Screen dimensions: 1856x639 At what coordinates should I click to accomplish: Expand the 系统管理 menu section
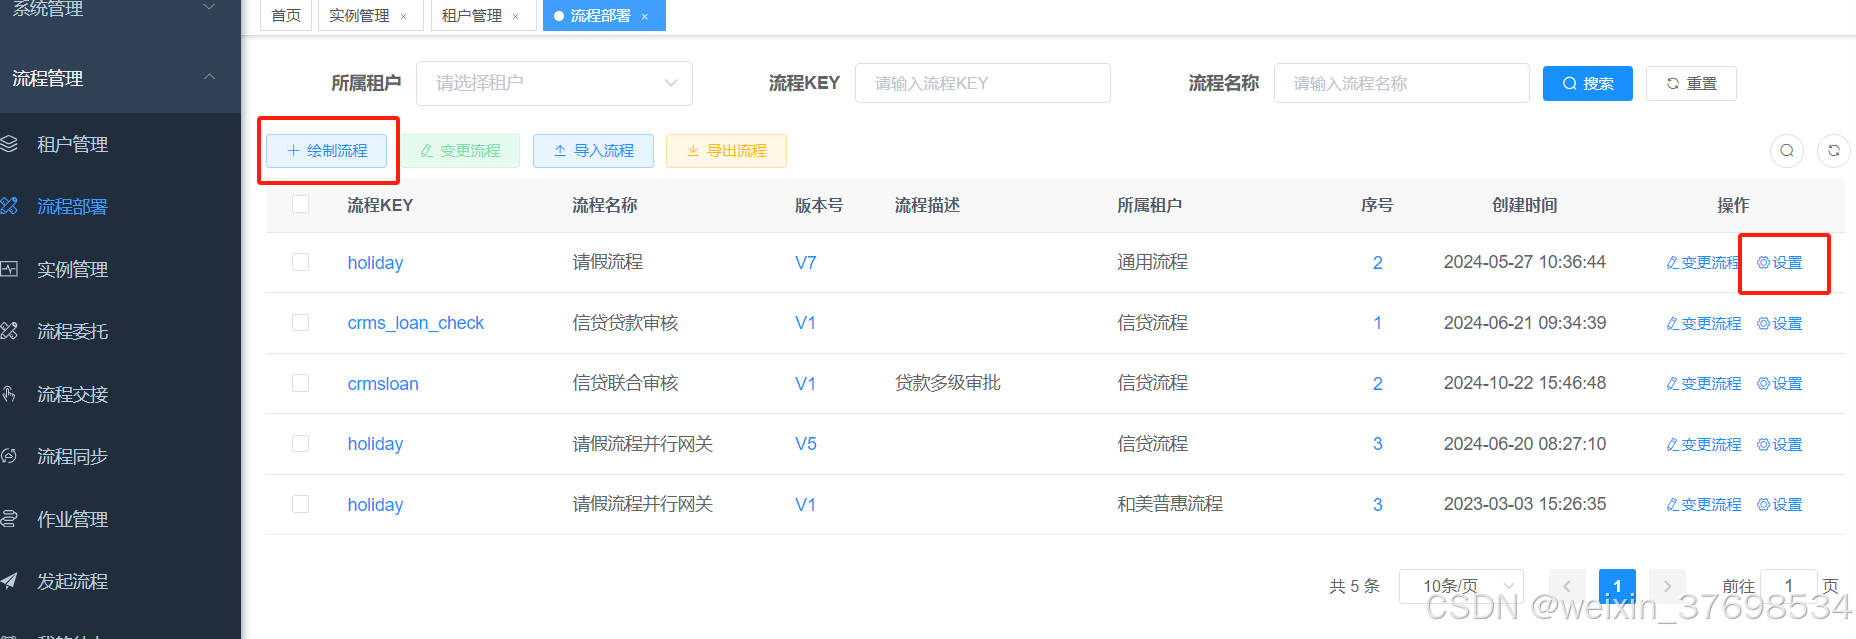[x=120, y=9]
